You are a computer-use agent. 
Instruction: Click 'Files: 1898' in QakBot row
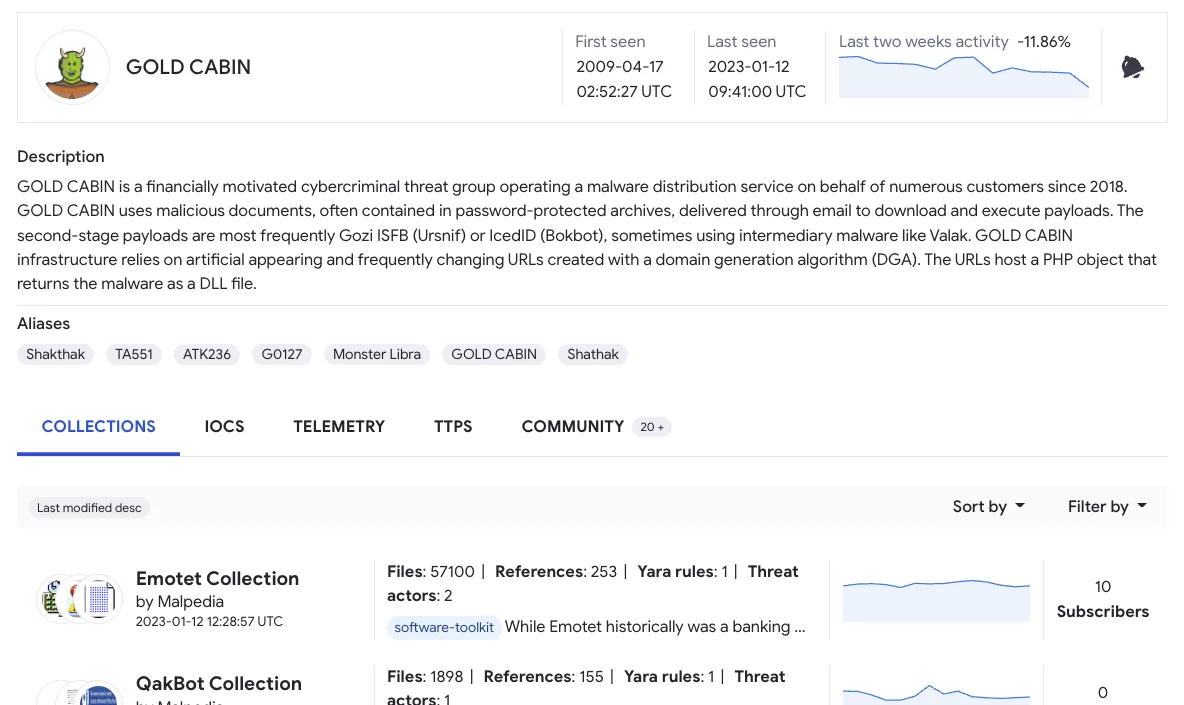tap(425, 676)
